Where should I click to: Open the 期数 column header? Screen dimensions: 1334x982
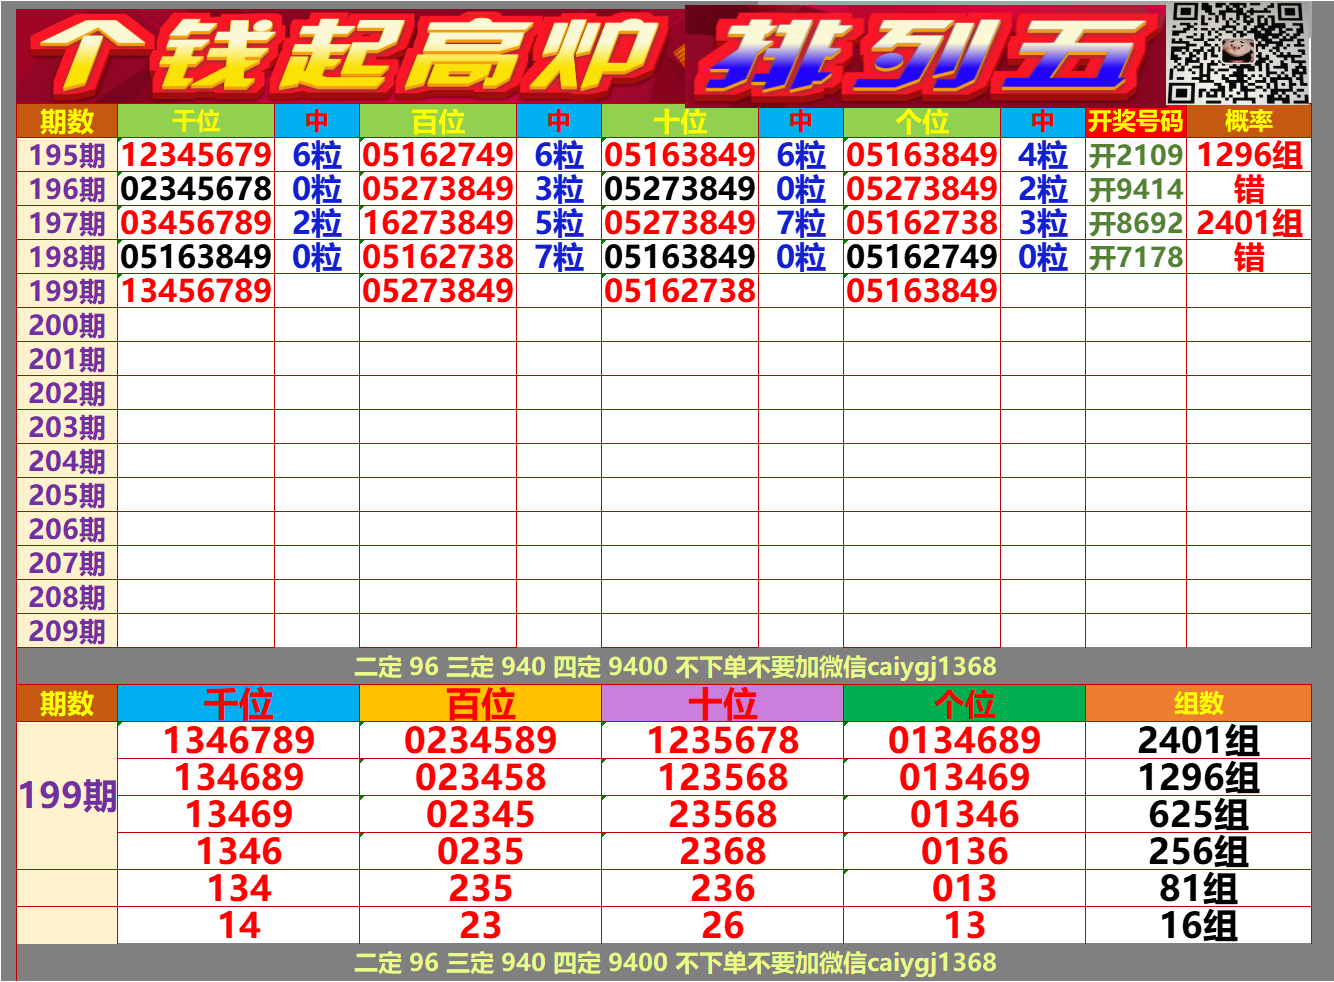tap(65, 120)
